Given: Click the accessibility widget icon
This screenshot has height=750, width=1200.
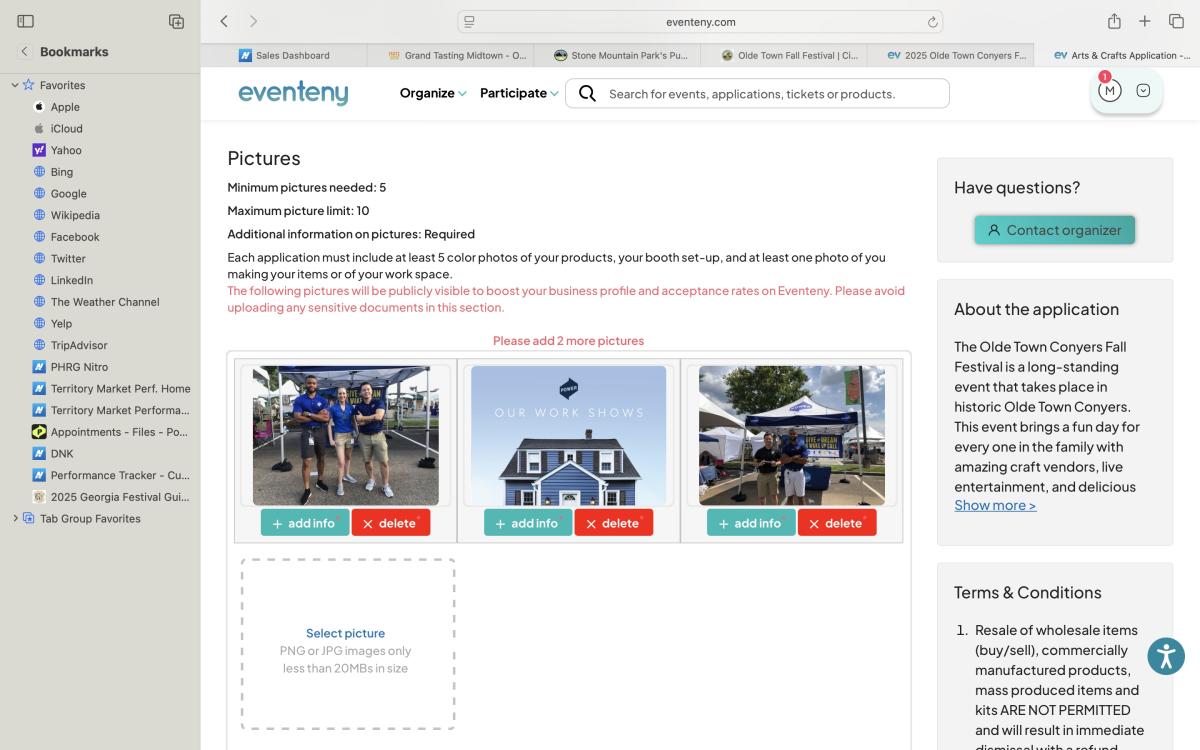Looking at the screenshot, I should click(1166, 657).
